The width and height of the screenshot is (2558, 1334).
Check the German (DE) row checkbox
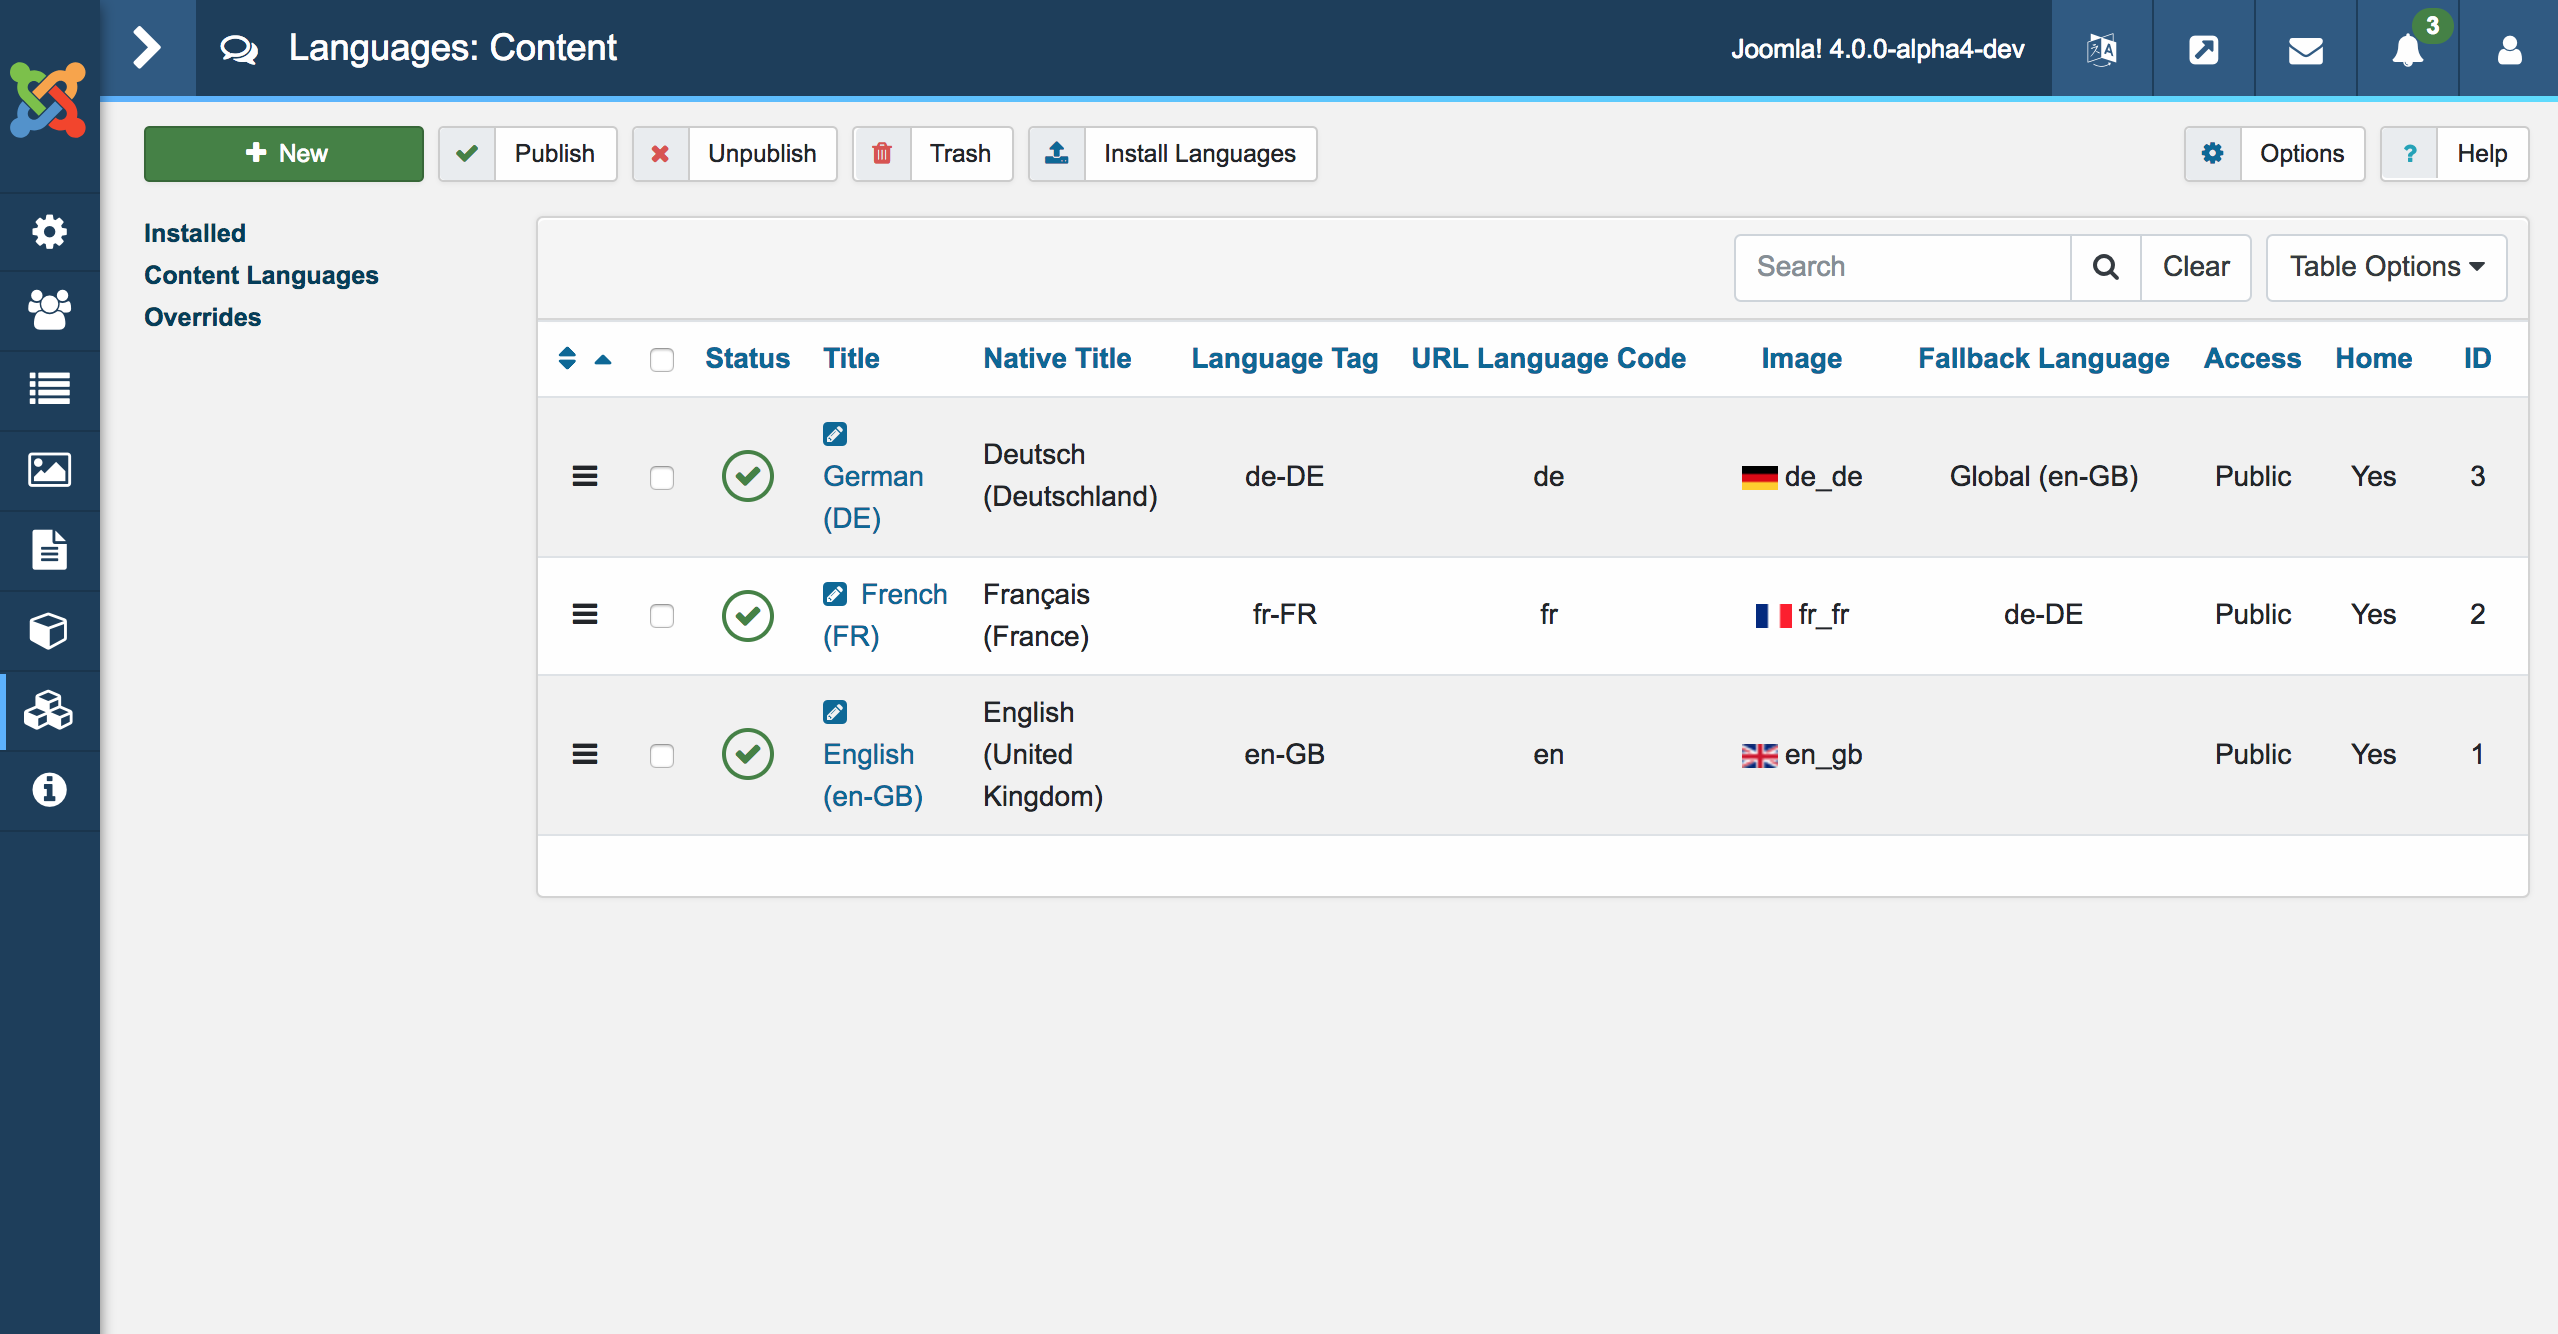tap(661, 478)
